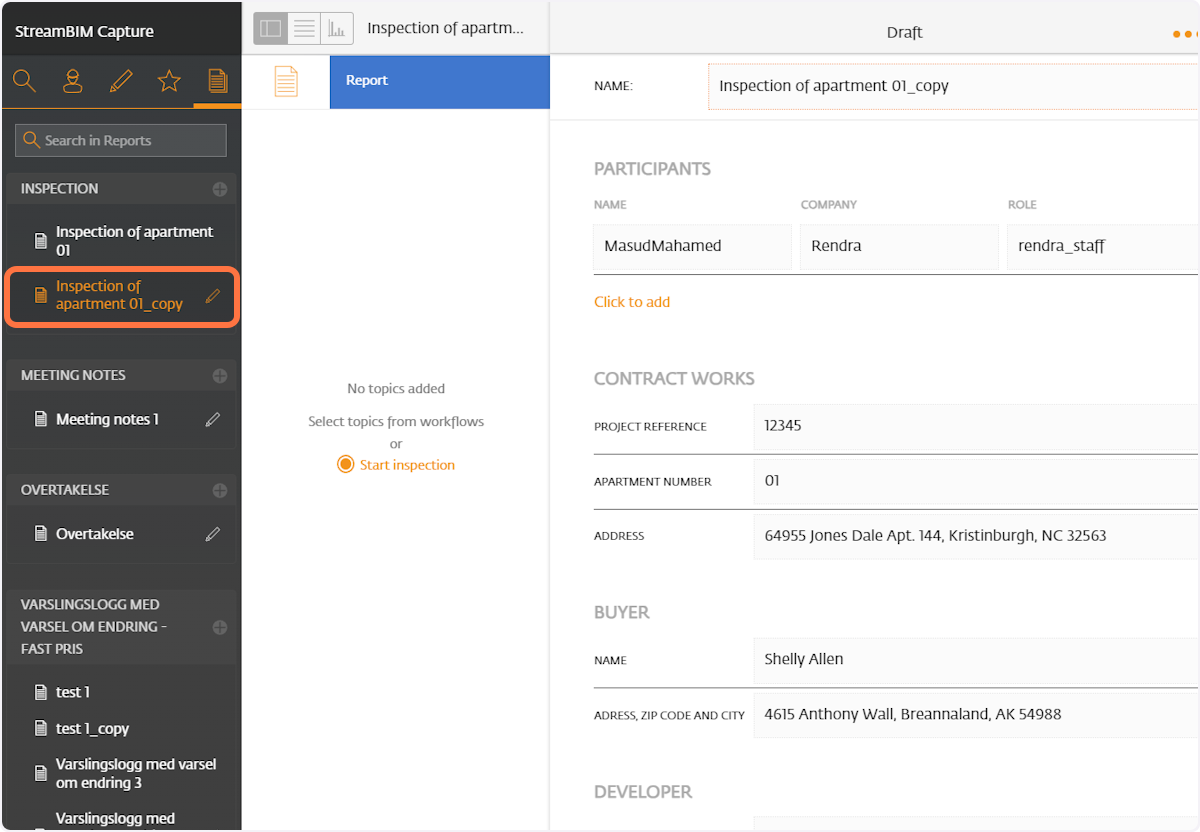This screenshot has width=1200, height=832.
Task: Click the Start inspection link text
Action: [407, 465]
